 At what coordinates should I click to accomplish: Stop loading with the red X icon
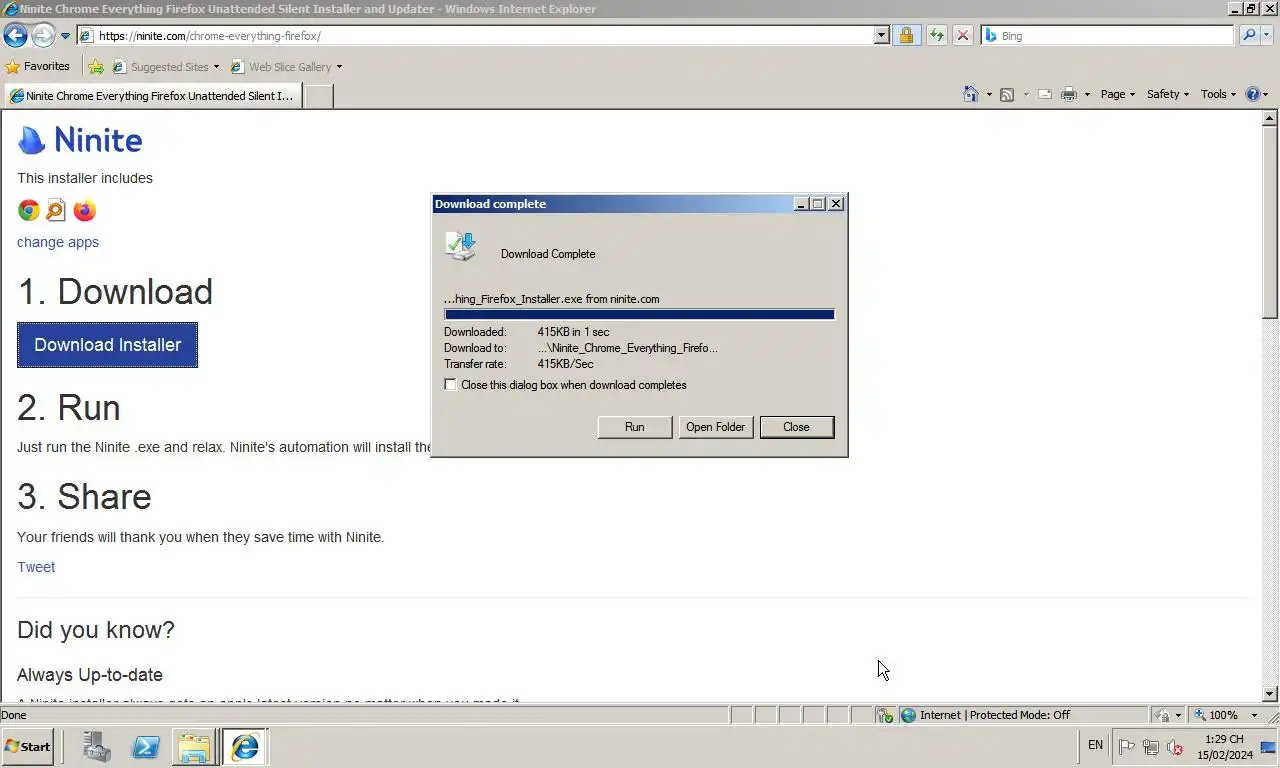[963, 36]
